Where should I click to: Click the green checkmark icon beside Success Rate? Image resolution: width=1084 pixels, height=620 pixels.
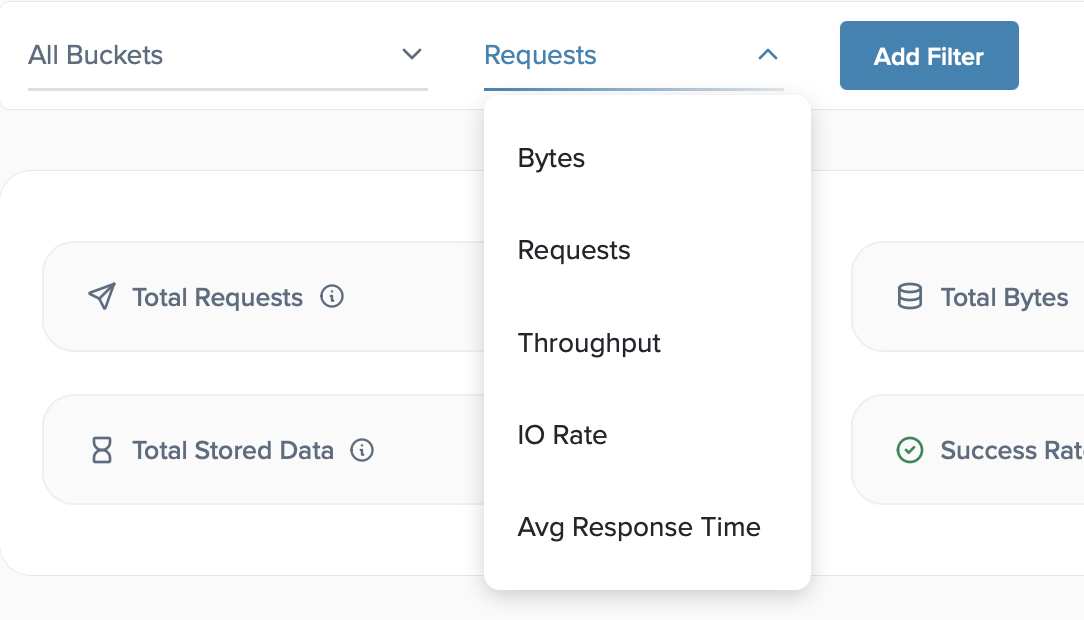coord(909,450)
